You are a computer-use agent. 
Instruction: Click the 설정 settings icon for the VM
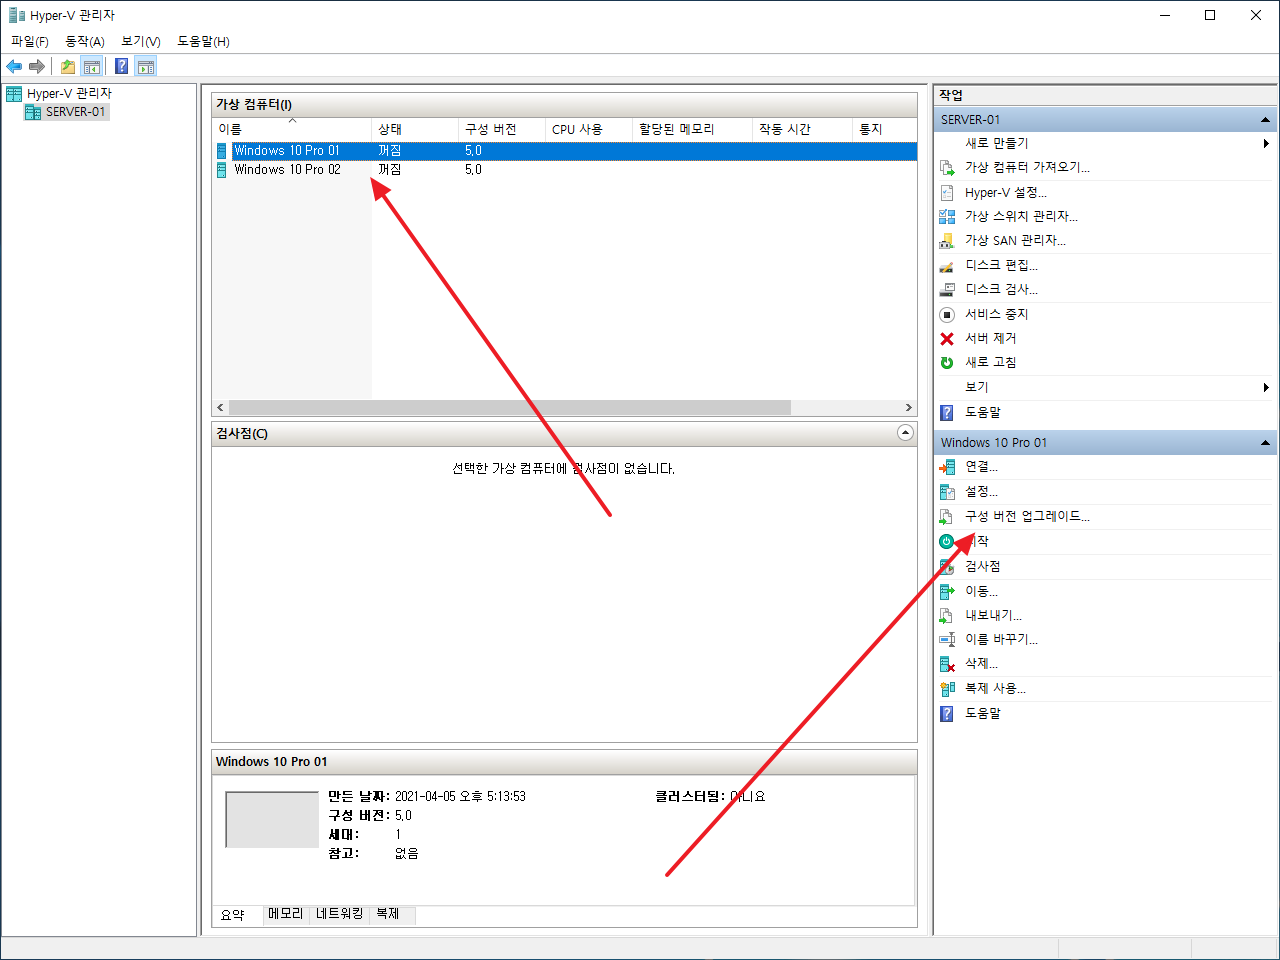[x=947, y=492]
